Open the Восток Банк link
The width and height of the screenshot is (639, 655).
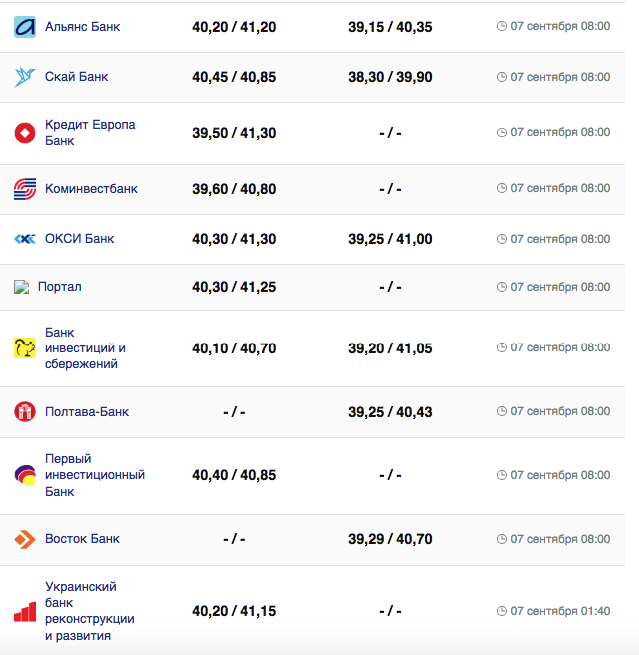click(82, 539)
